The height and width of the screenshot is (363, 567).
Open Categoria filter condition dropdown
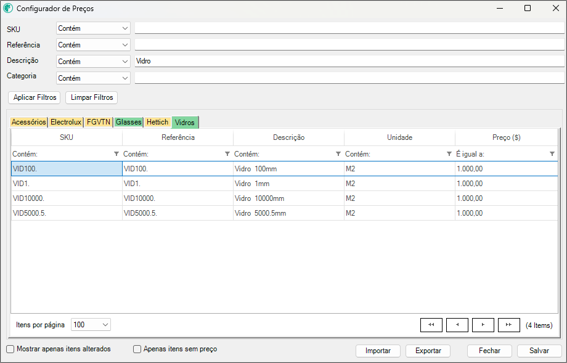coord(93,78)
